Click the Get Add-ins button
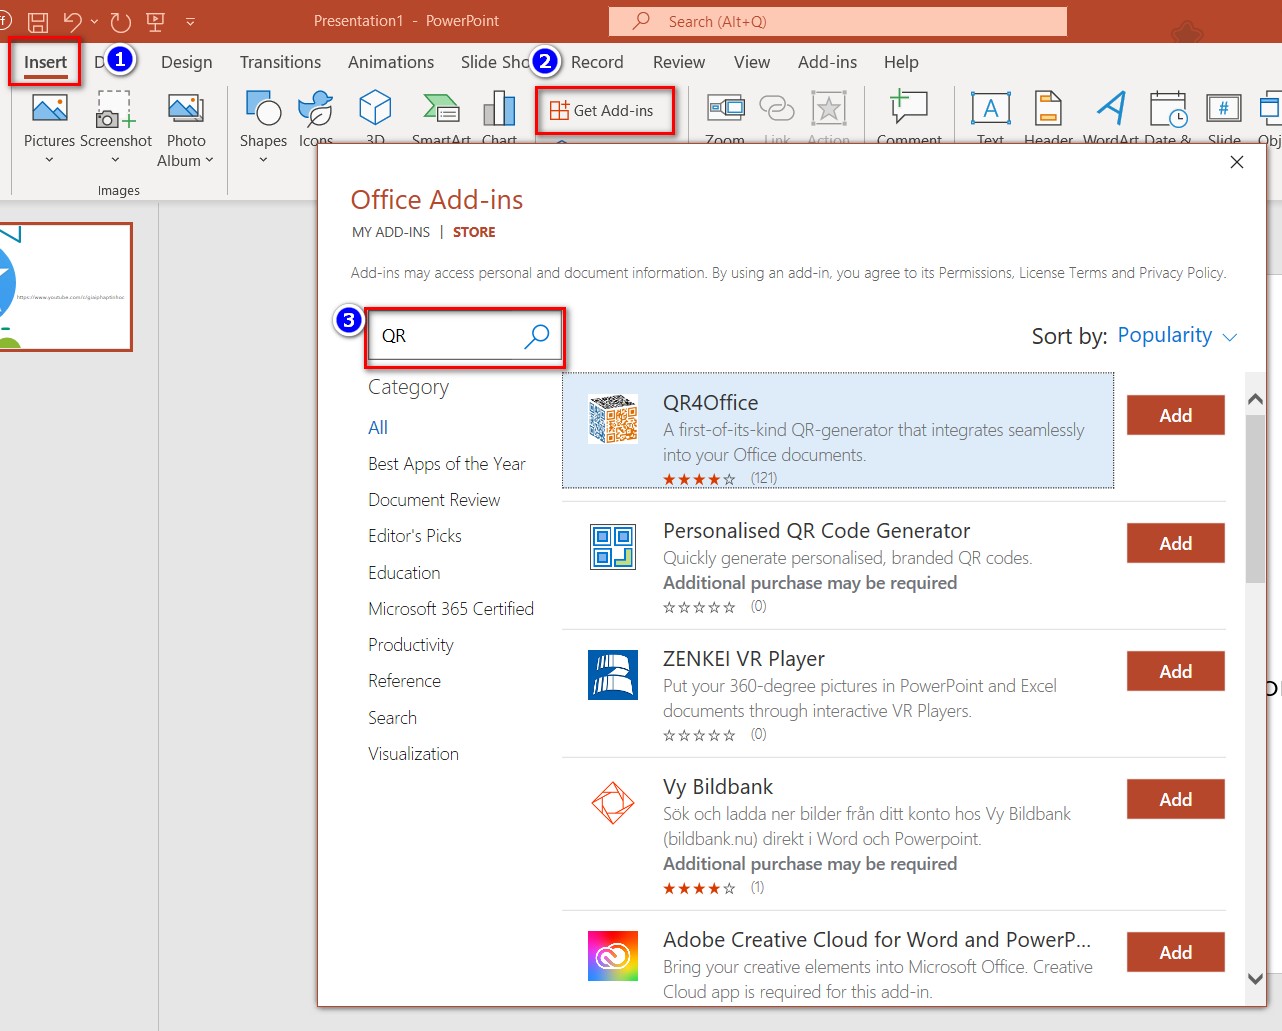 coord(603,111)
